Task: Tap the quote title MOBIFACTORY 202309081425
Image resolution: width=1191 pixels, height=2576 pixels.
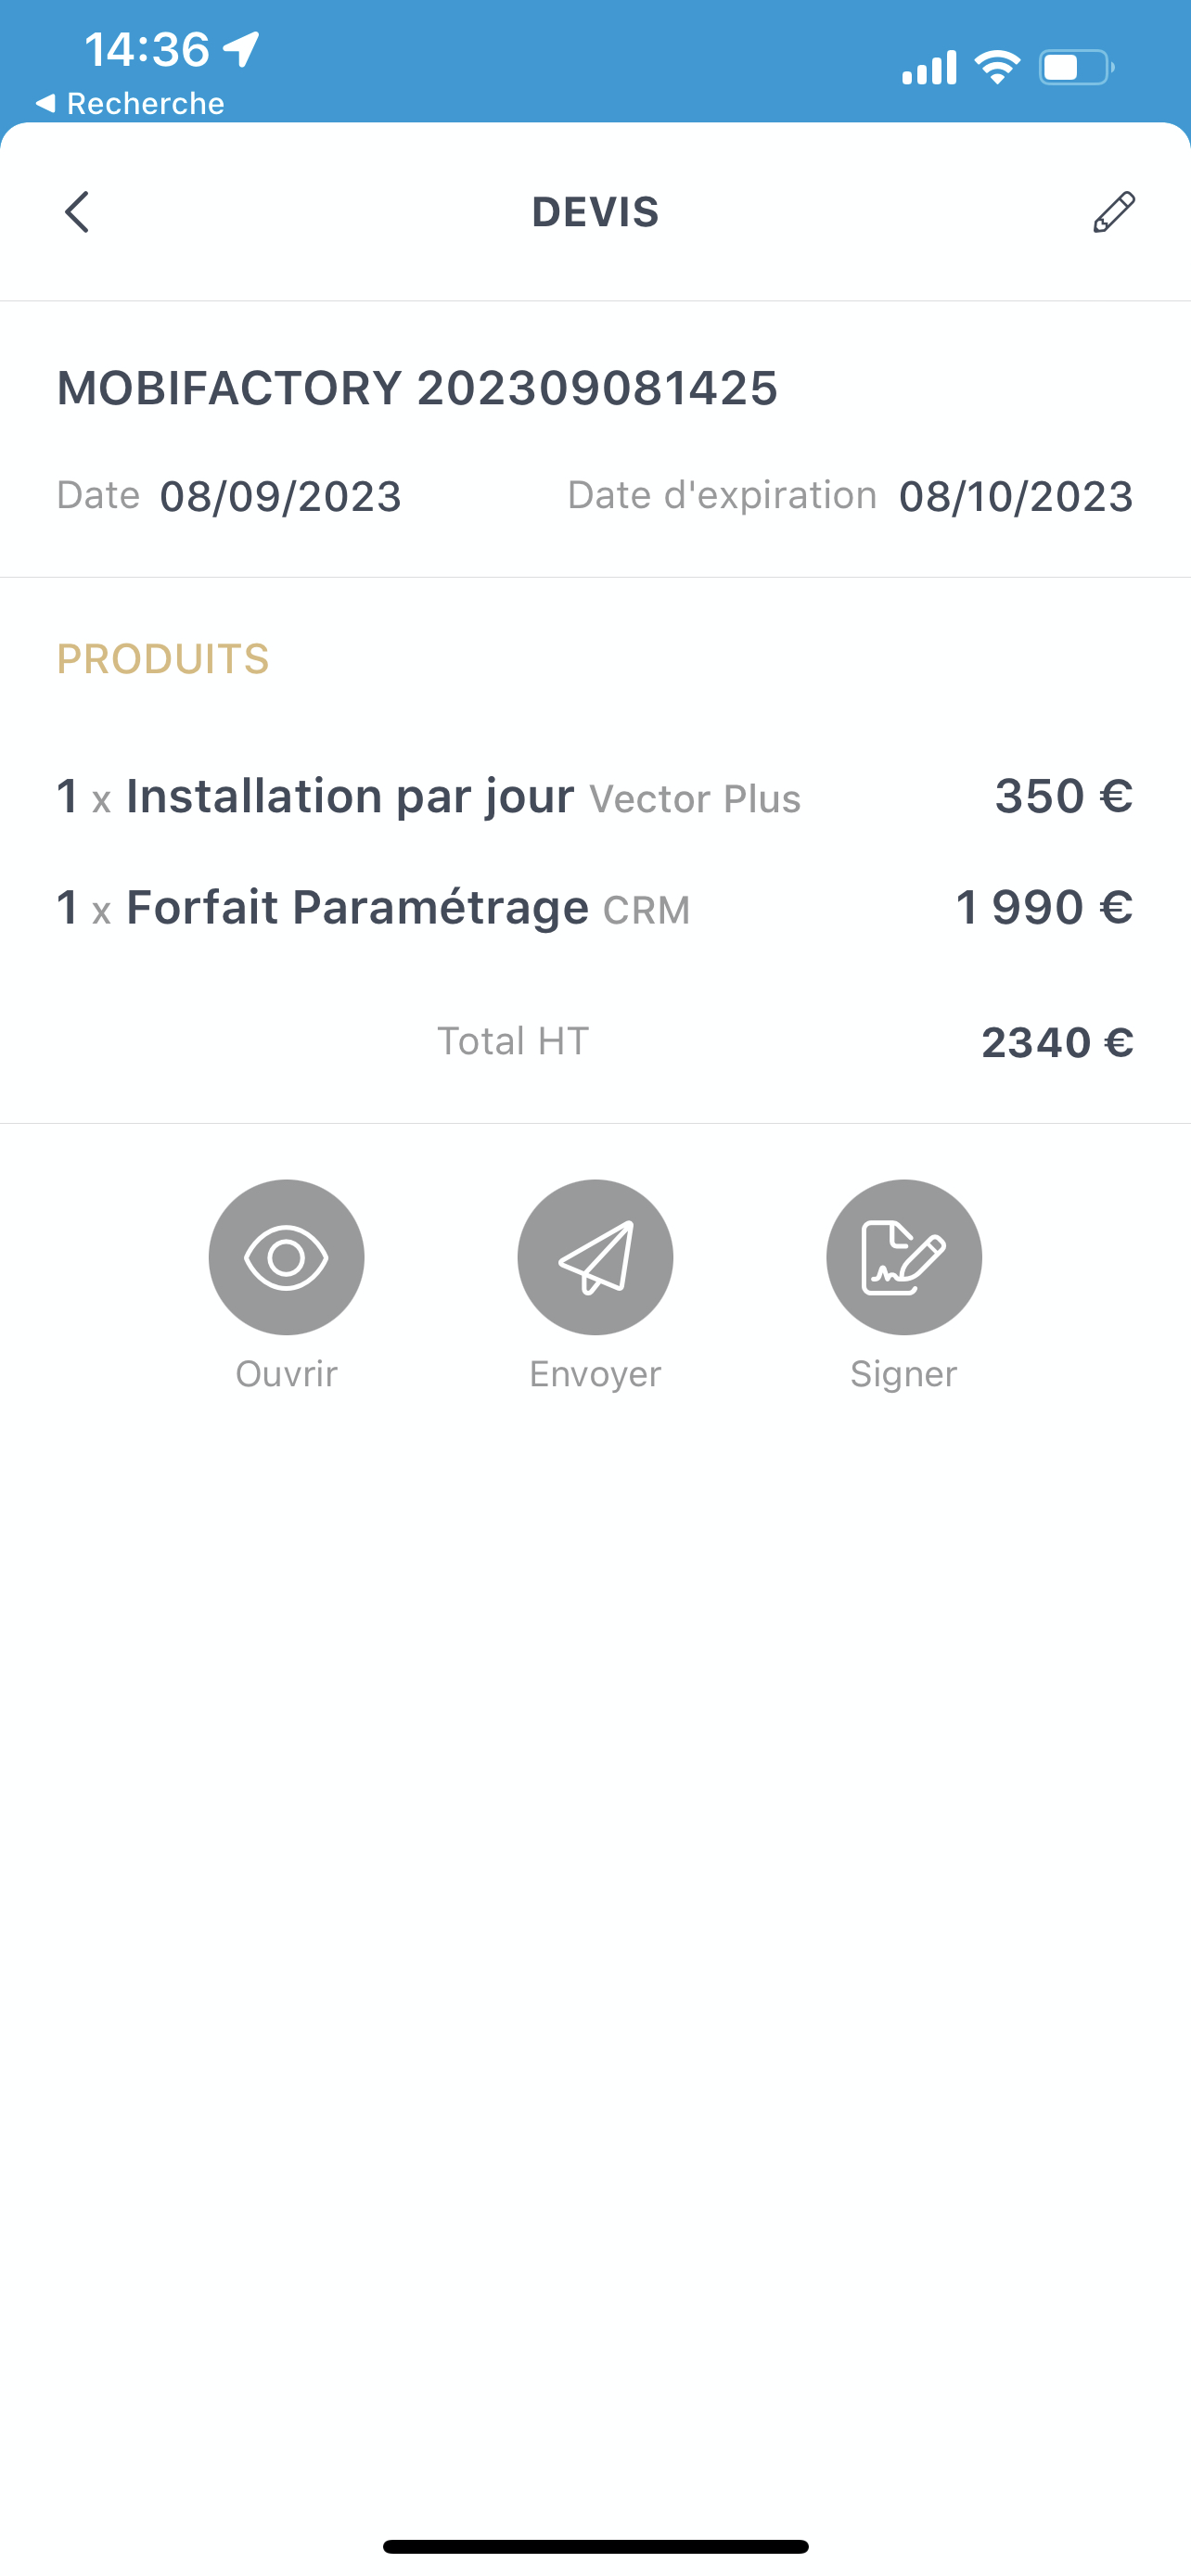Action: tap(417, 388)
